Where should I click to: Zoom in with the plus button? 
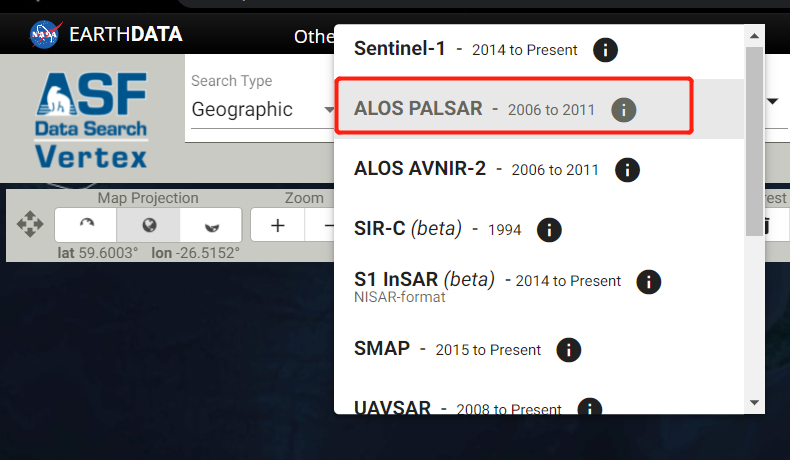(277, 225)
